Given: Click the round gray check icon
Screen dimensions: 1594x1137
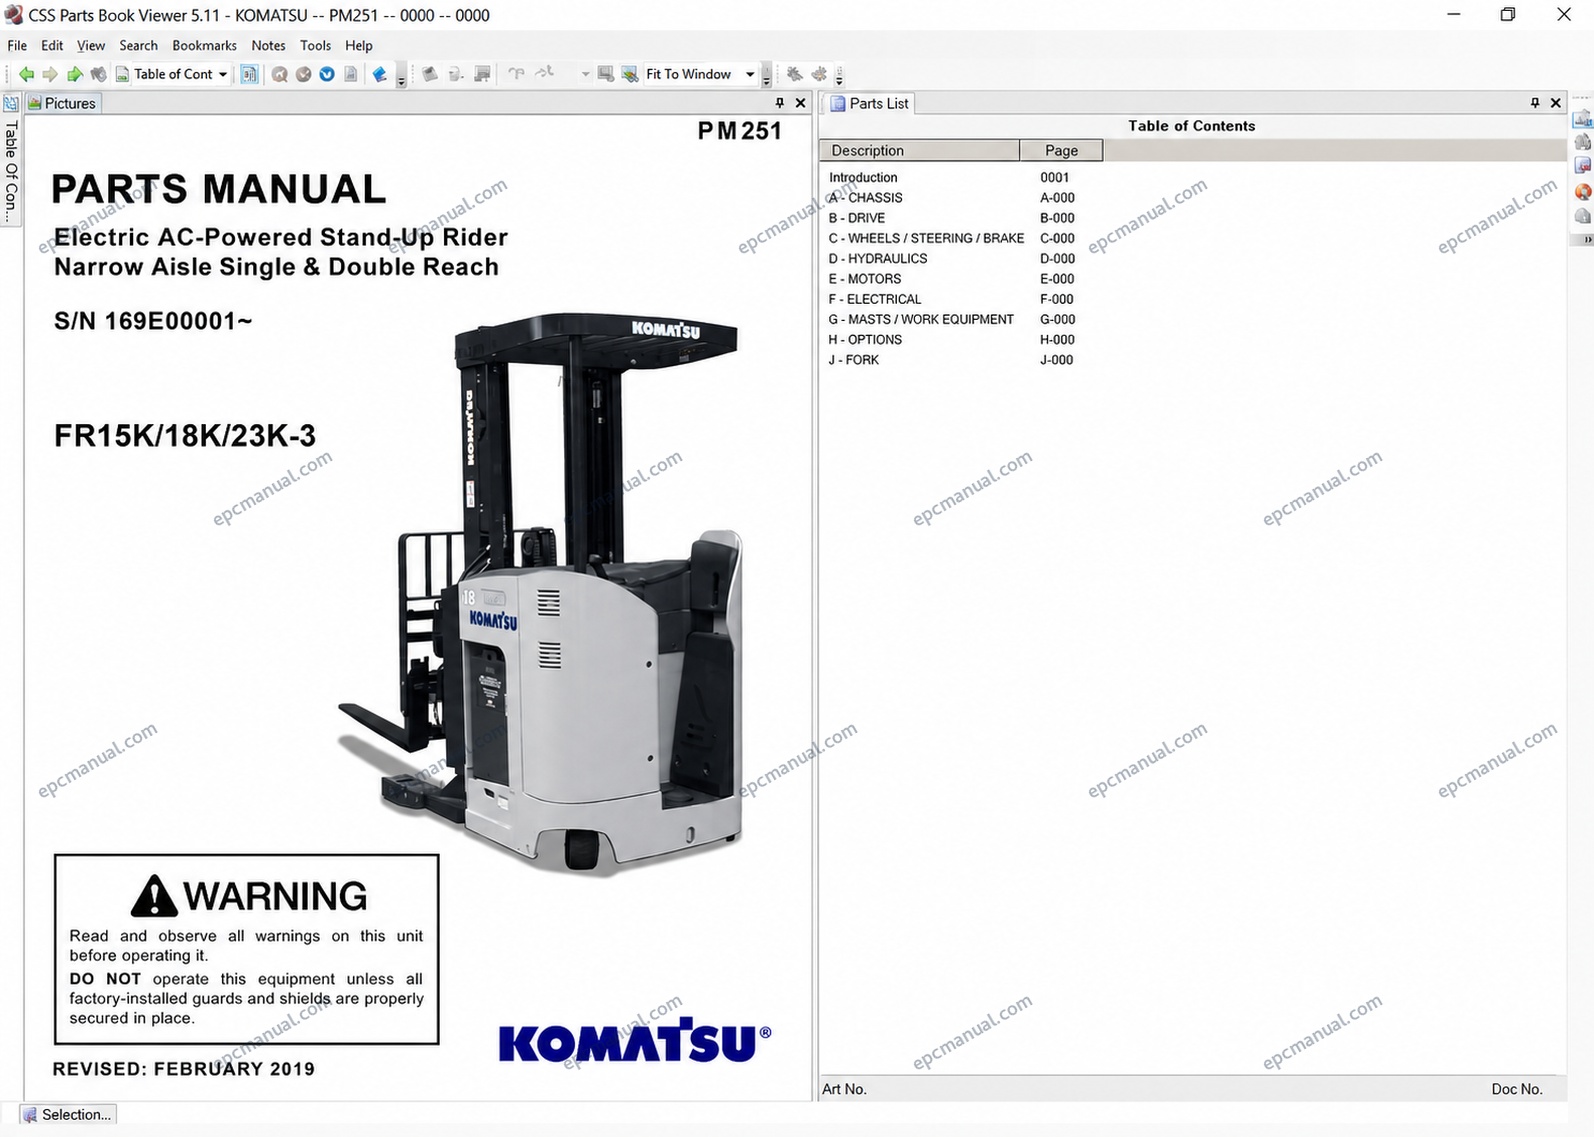Looking at the screenshot, I should point(303,74).
